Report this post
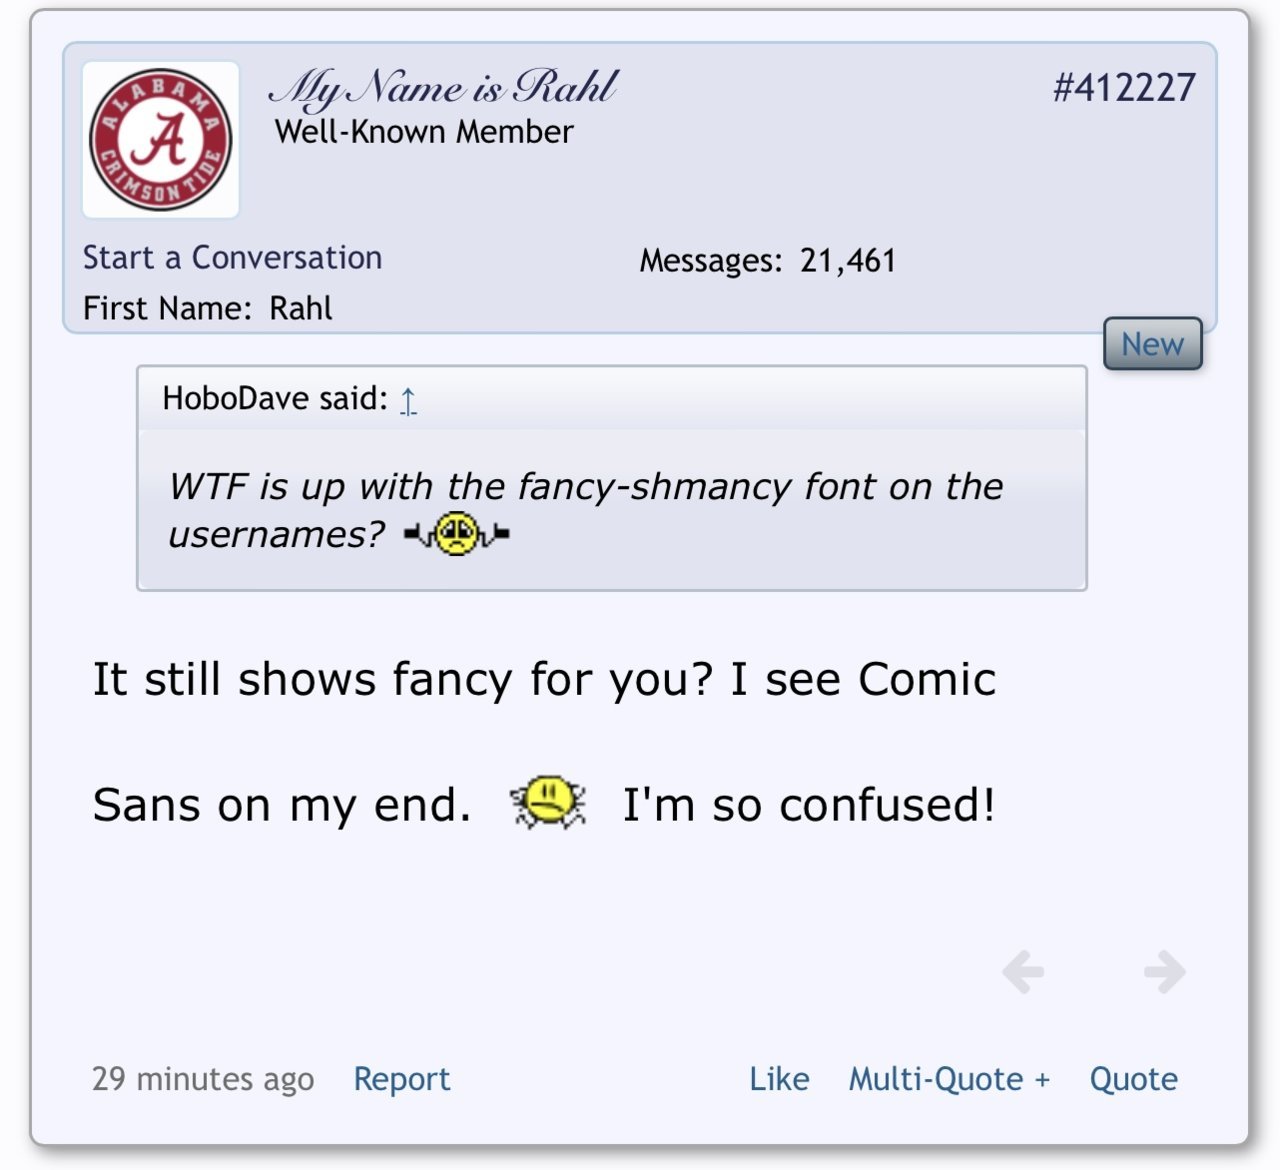This screenshot has width=1280, height=1170. (x=402, y=1079)
